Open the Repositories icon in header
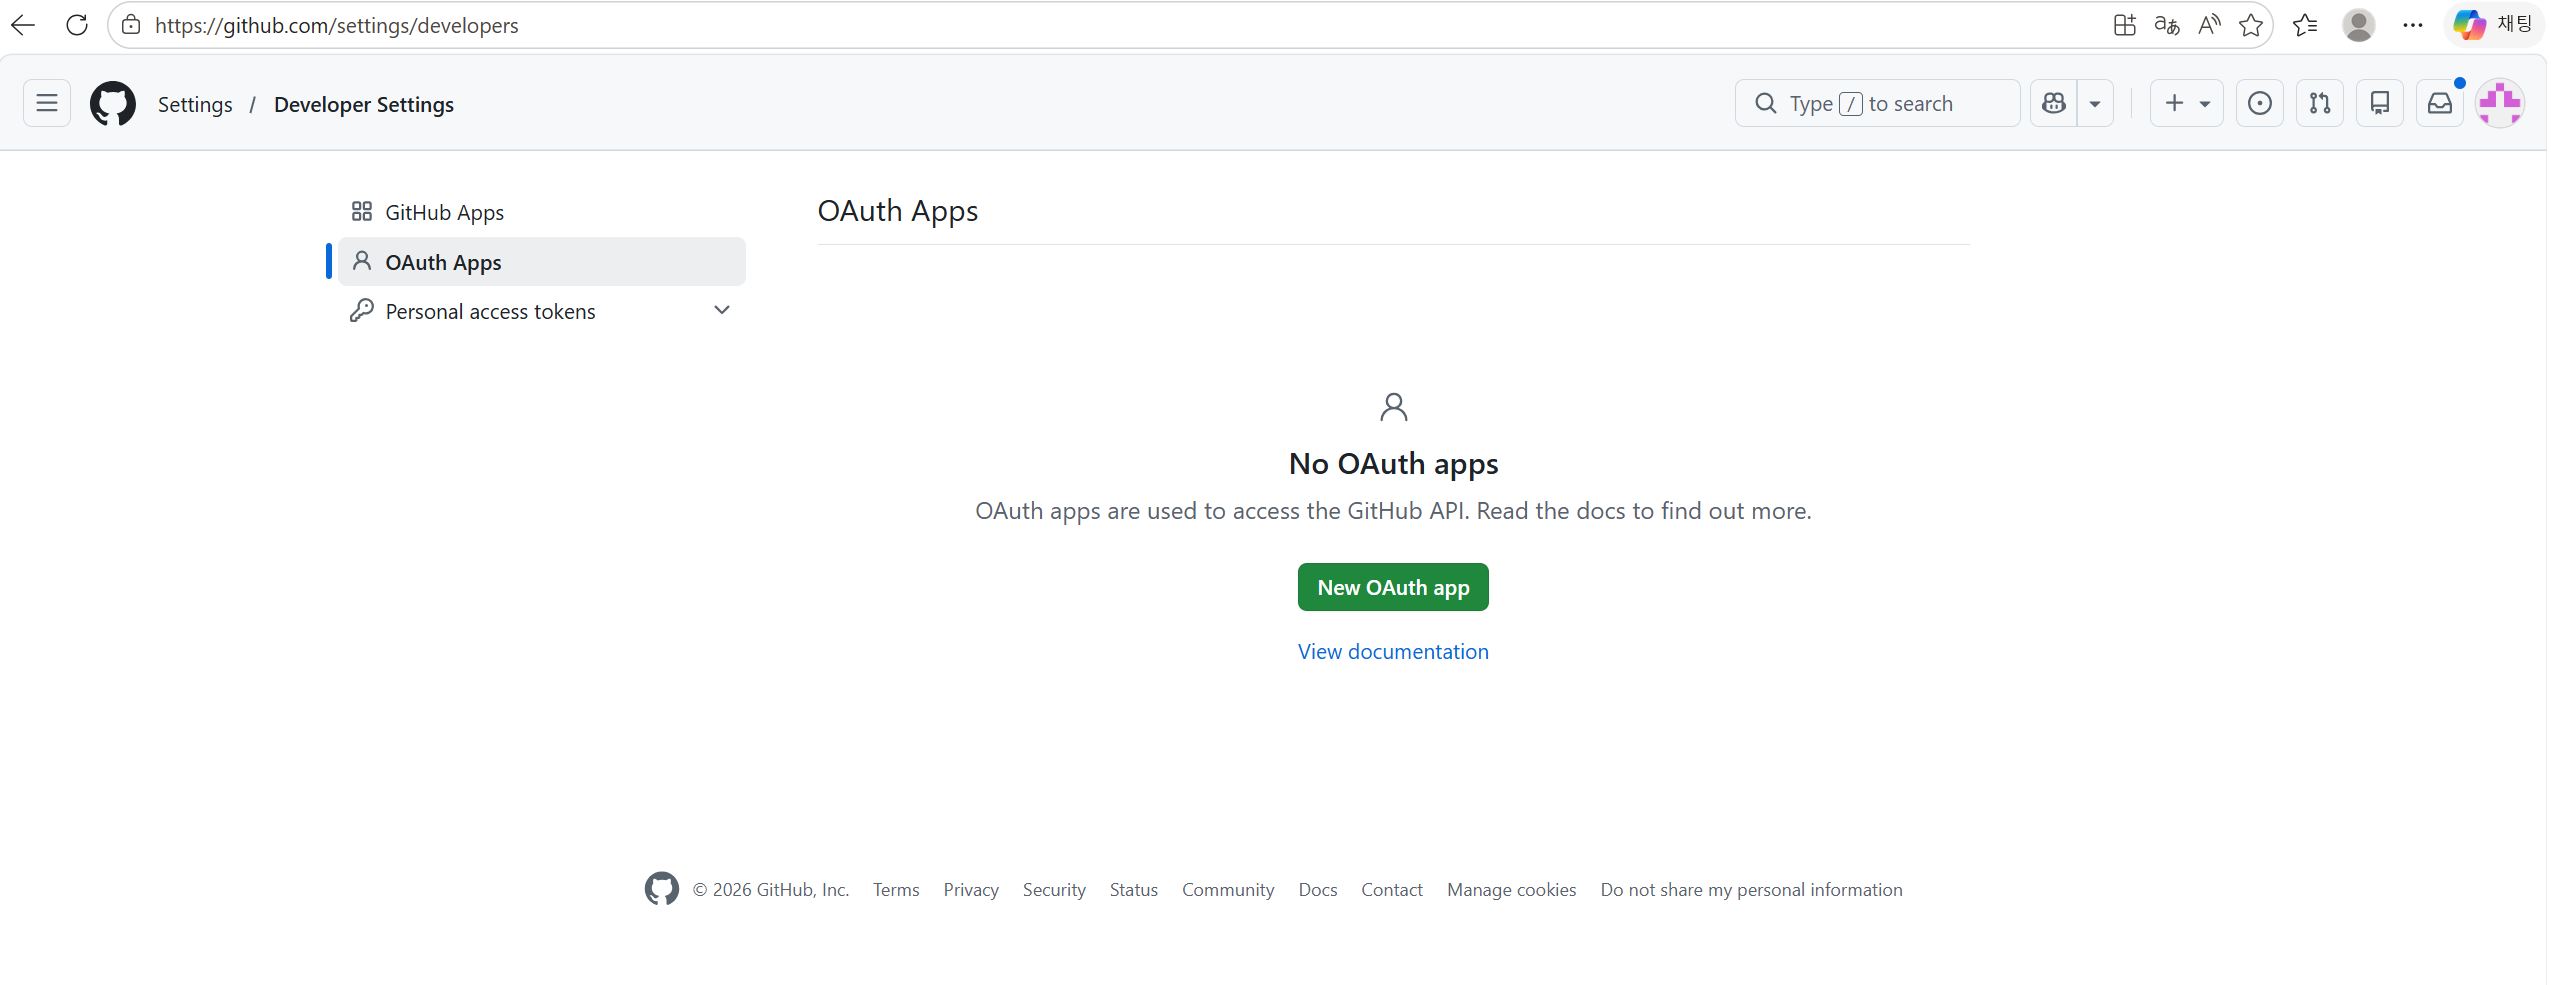This screenshot has height=985, width=2551. point(2380,103)
